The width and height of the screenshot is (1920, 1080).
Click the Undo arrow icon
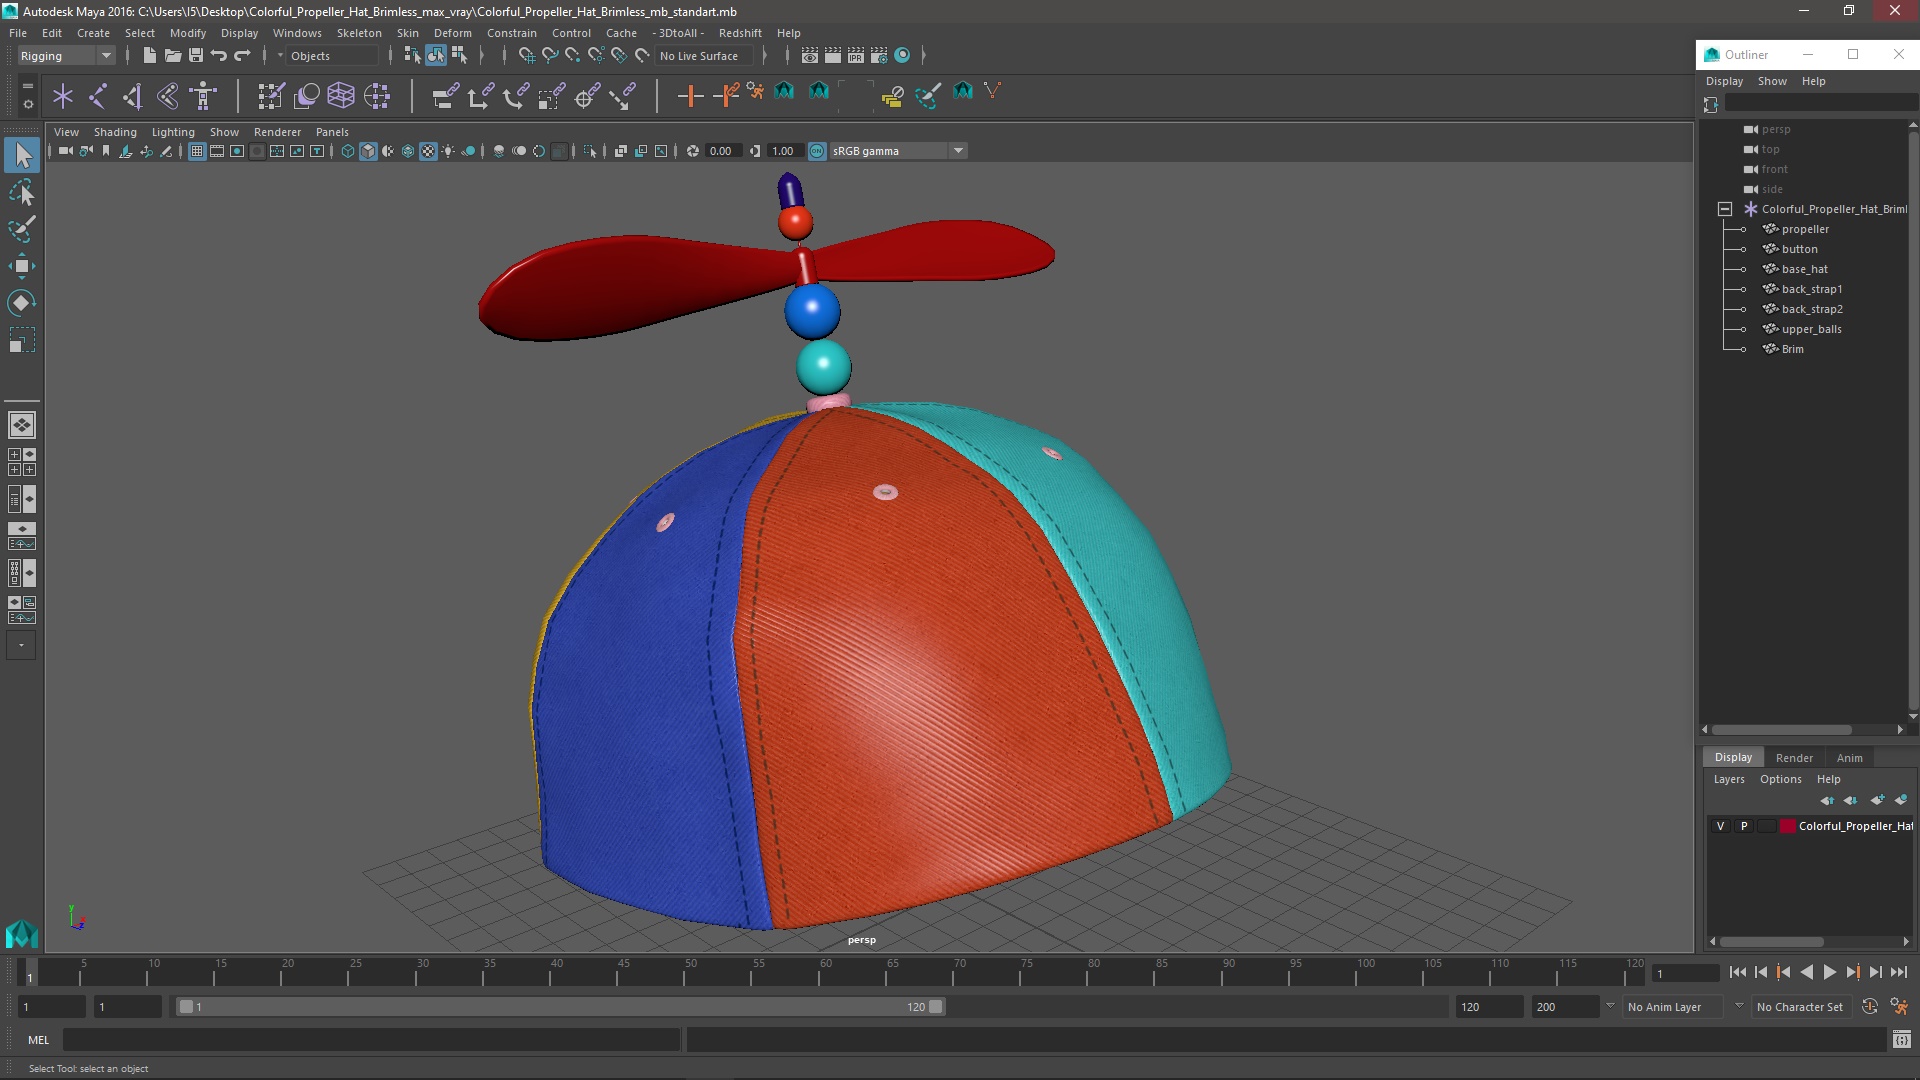tap(219, 56)
